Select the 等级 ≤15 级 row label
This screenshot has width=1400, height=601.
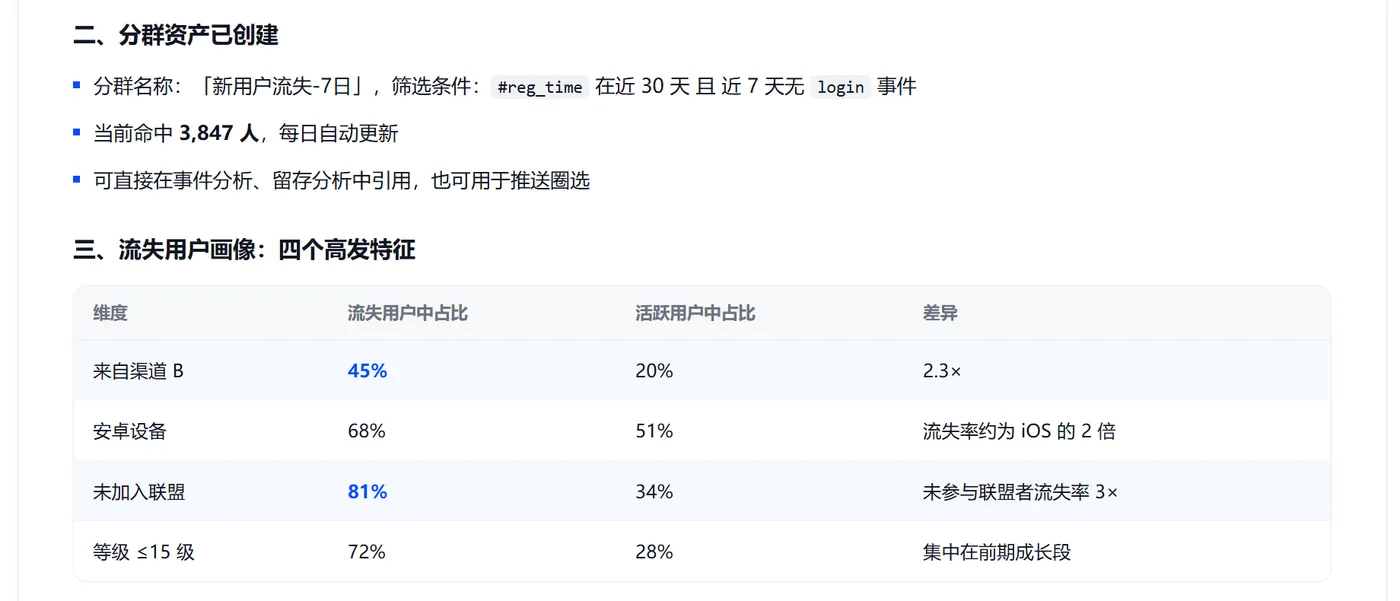pos(144,552)
